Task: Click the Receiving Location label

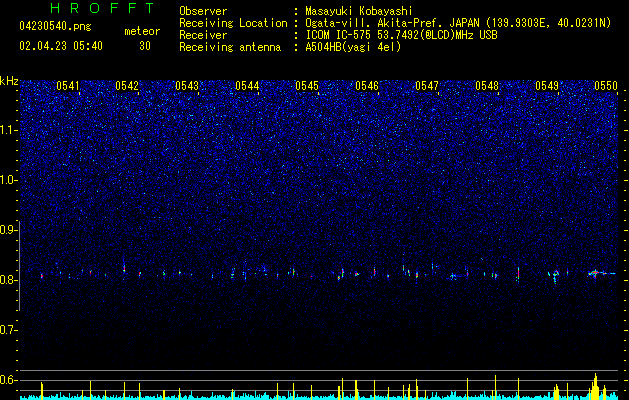Action: click(233, 23)
